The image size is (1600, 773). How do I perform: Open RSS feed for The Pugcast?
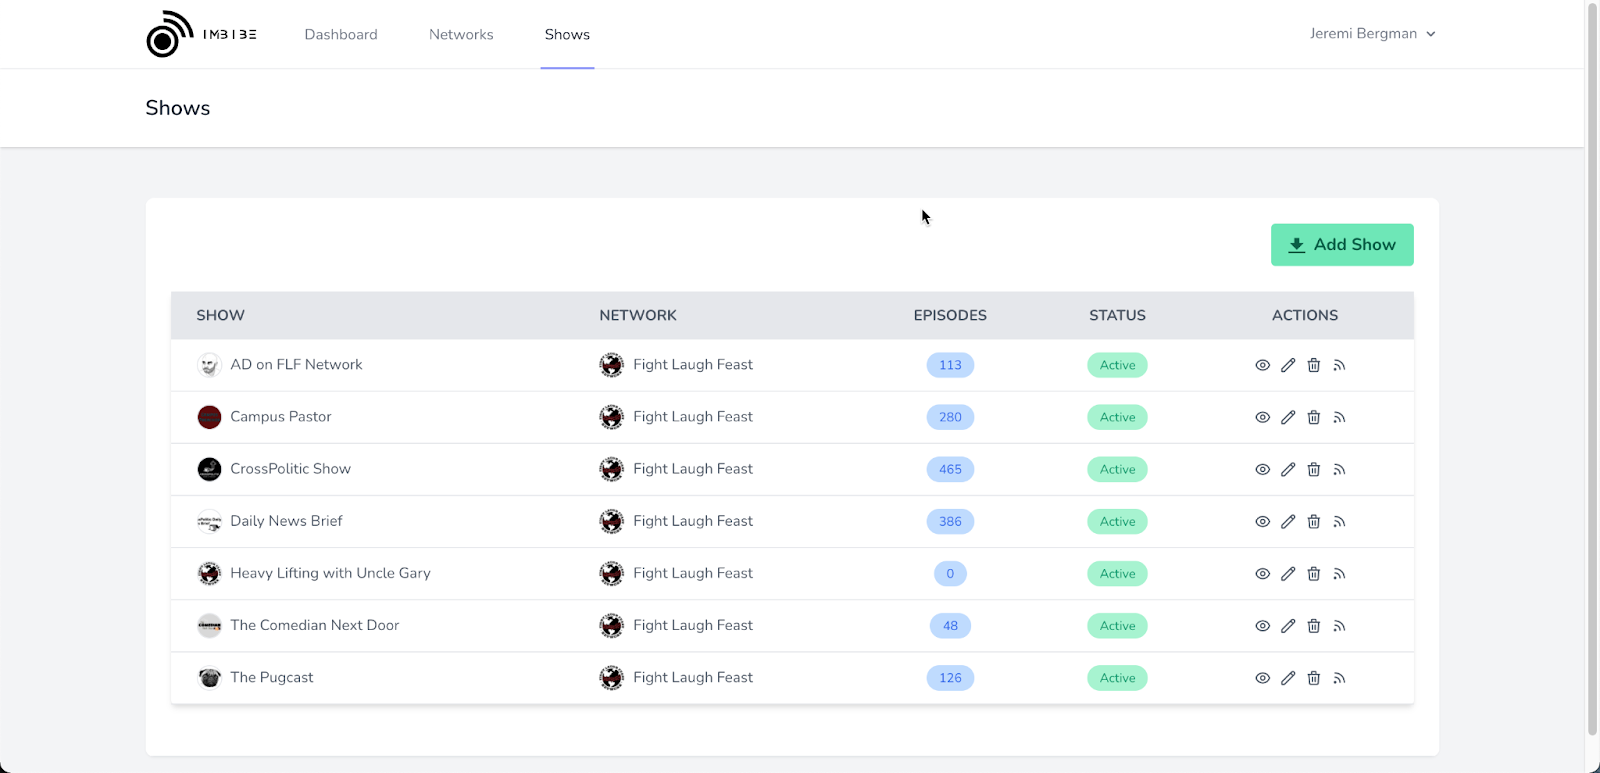[x=1339, y=678]
